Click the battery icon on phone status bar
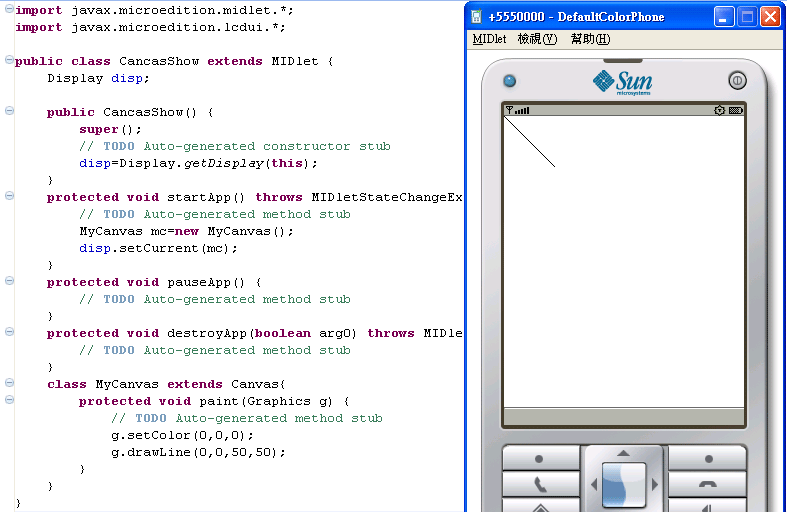 click(x=736, y=110)
